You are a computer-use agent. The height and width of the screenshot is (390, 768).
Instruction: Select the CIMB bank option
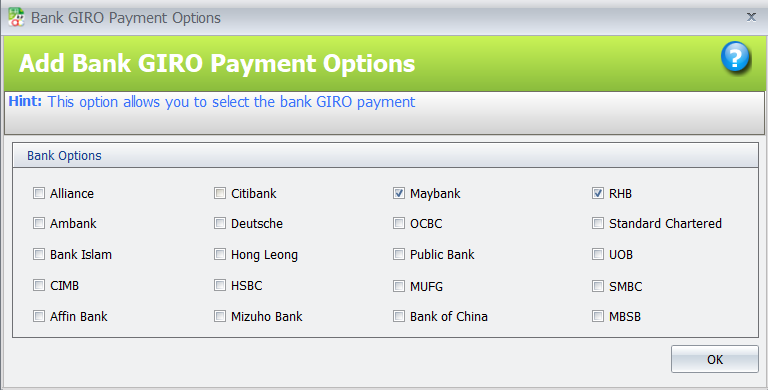pyautogui.click(x=39, y=285)
